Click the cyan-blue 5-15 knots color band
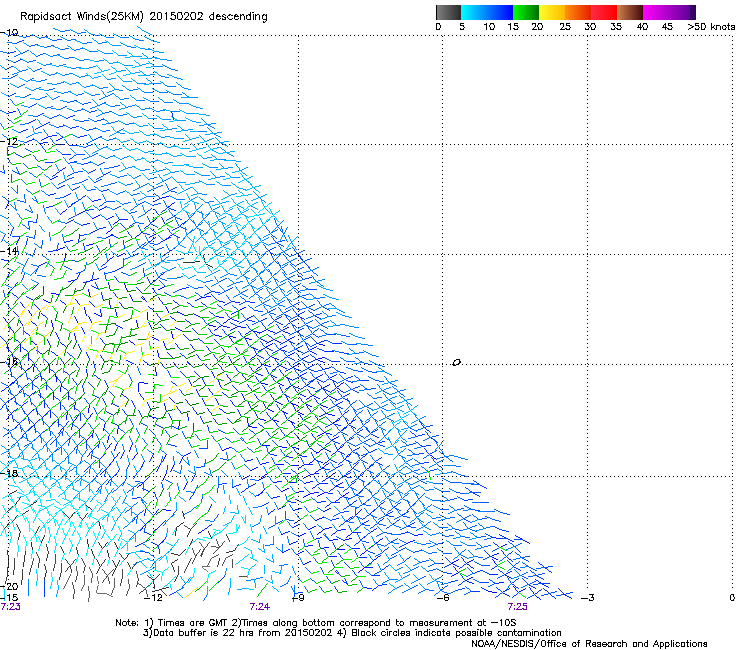This screenshot has width=740, height=650. (x=487, y=12)
